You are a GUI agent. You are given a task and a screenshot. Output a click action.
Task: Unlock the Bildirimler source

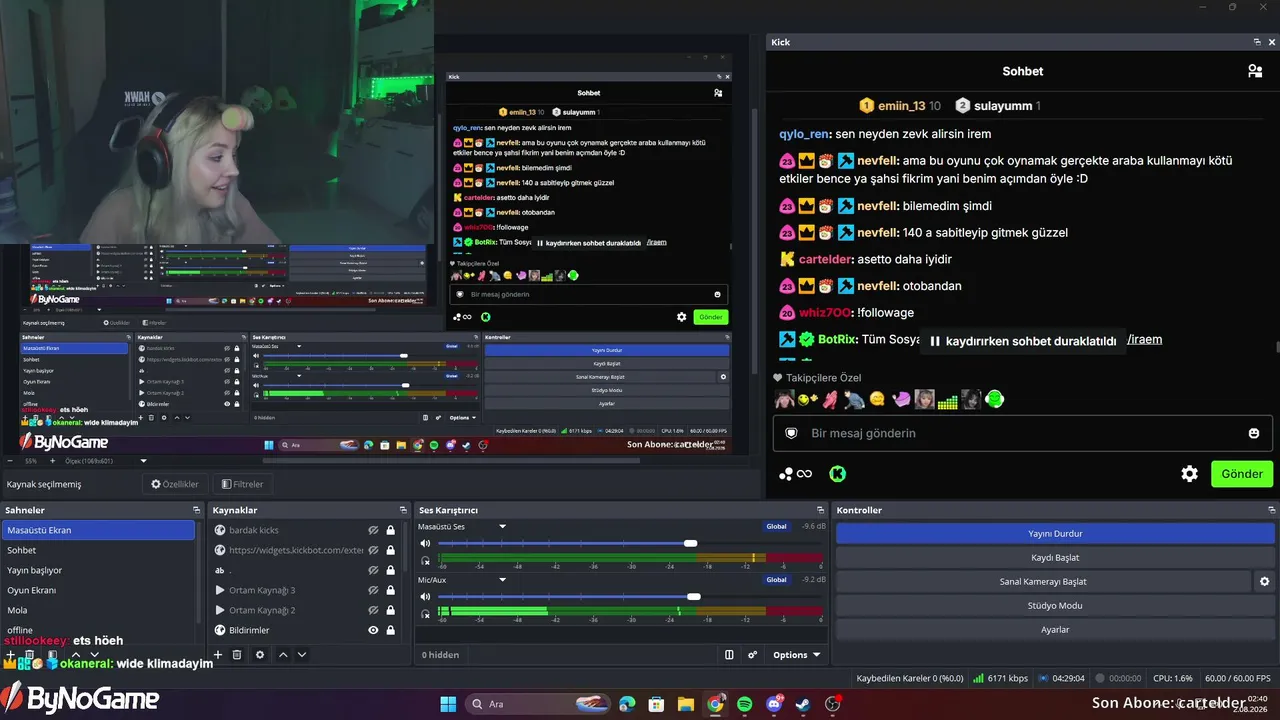390,630
